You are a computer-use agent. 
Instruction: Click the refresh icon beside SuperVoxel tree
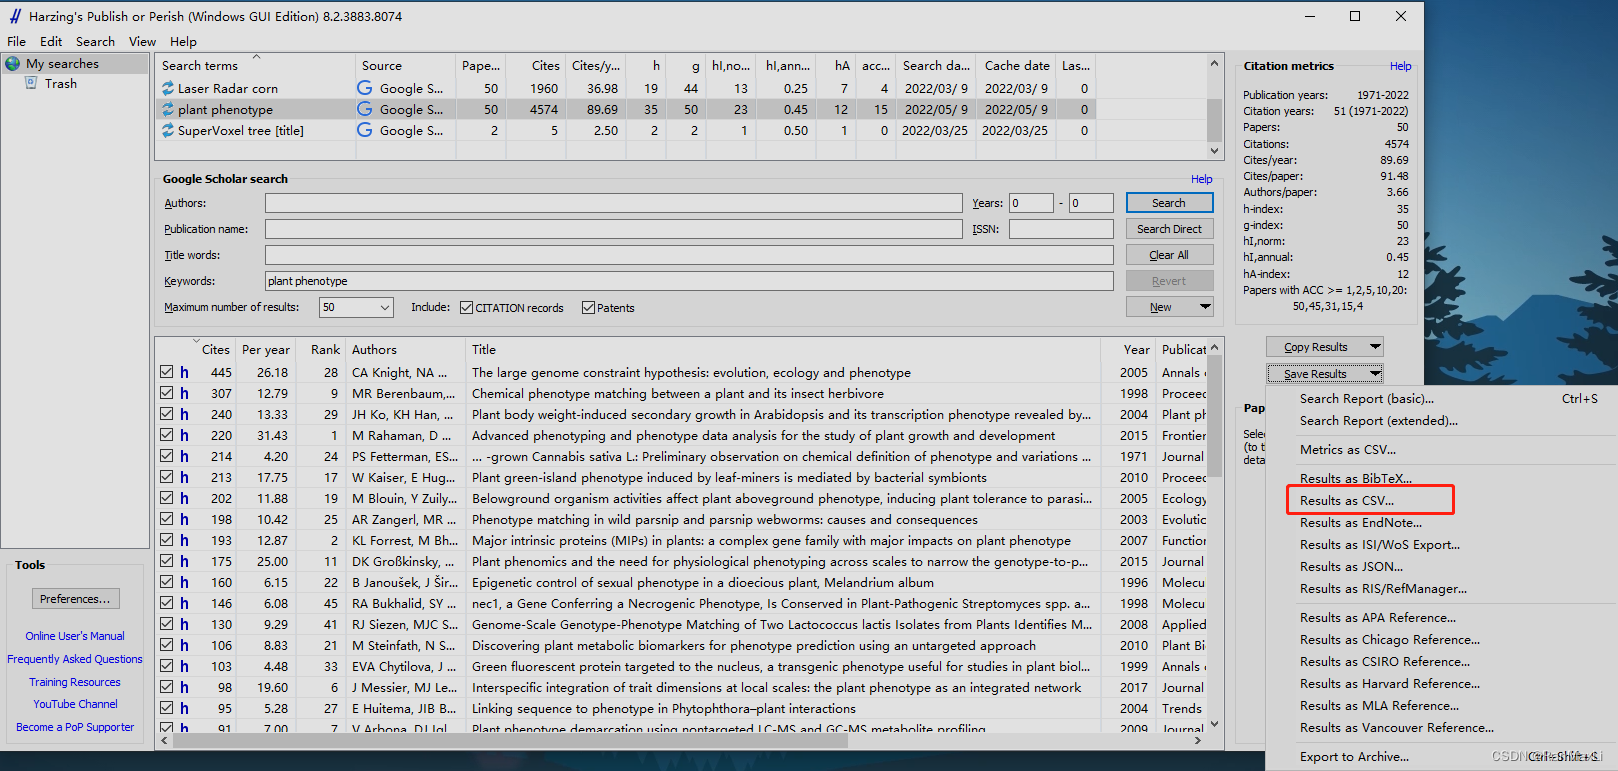click(x=168, y=130)
